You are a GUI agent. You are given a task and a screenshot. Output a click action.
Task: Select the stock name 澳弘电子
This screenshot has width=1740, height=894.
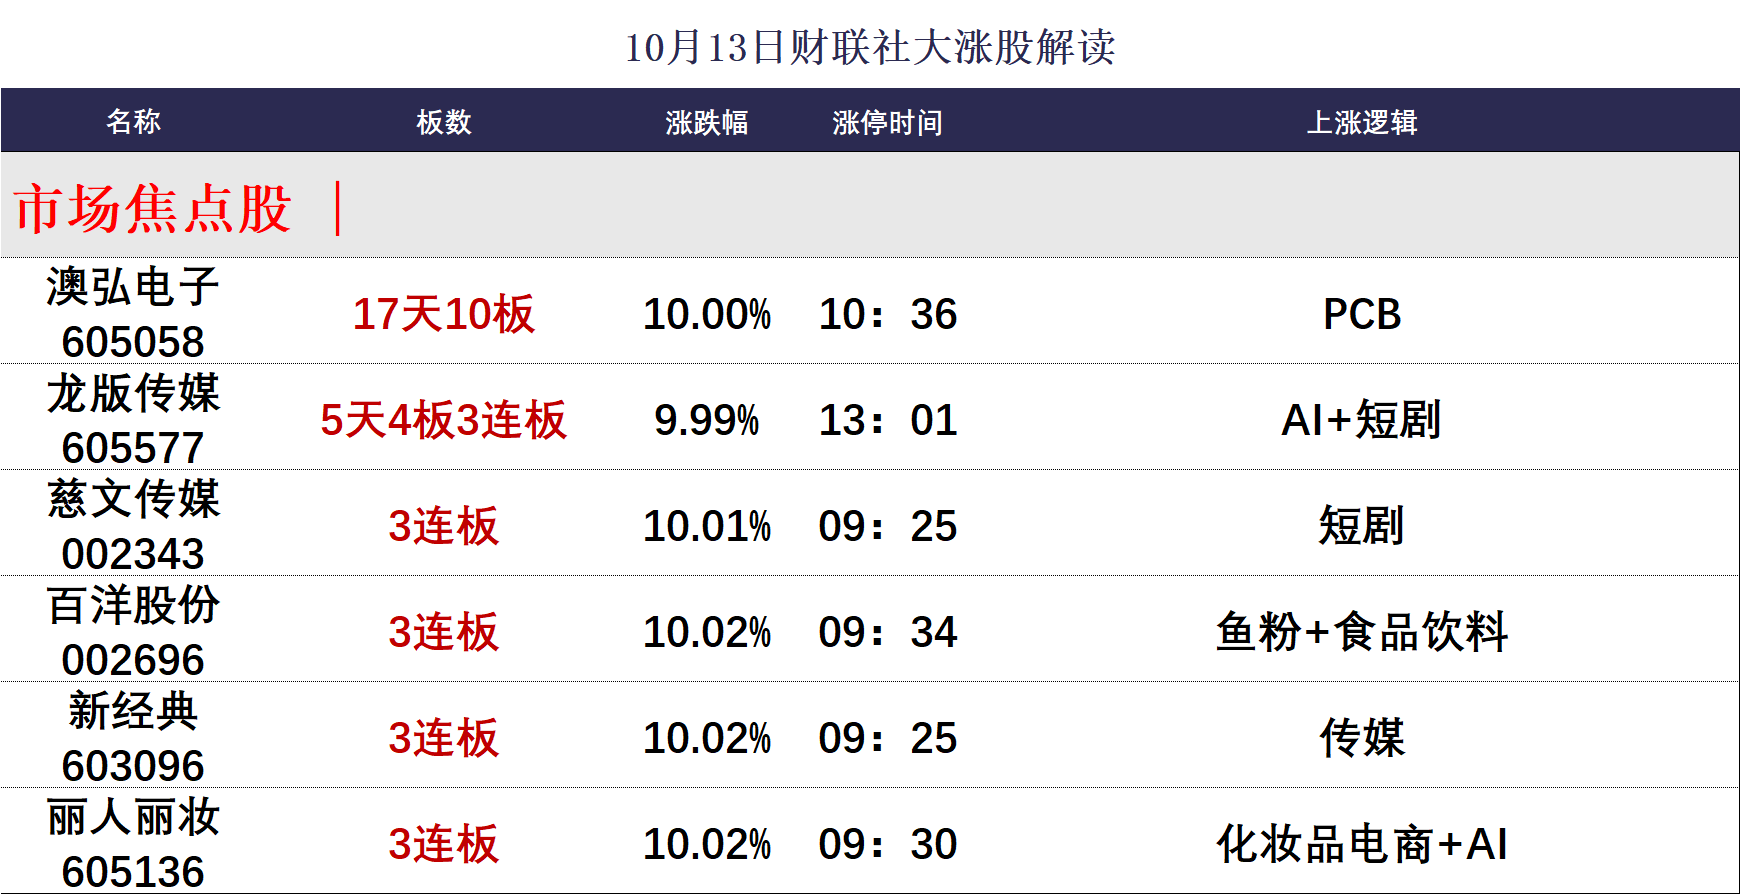click(x=133, y=287)
